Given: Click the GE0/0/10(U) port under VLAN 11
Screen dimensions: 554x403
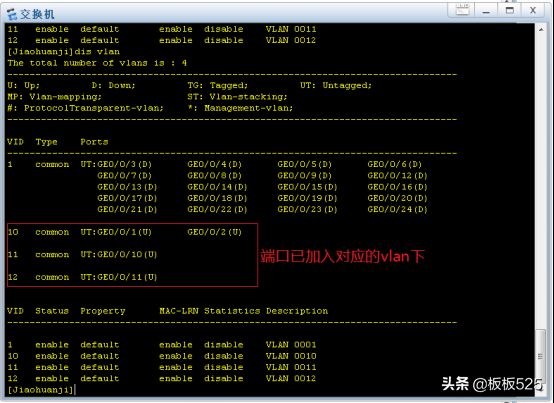Looking at the screenshot, I should (x=127, y=255).
